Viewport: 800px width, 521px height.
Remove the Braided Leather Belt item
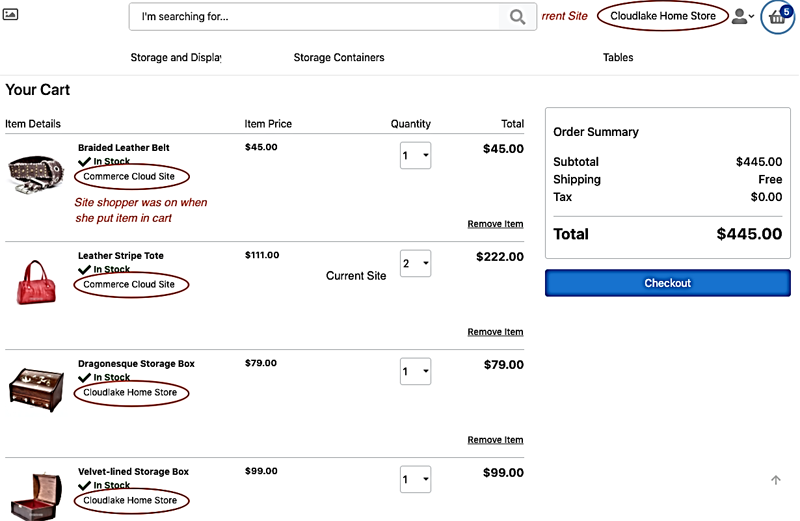coord(495,224)
